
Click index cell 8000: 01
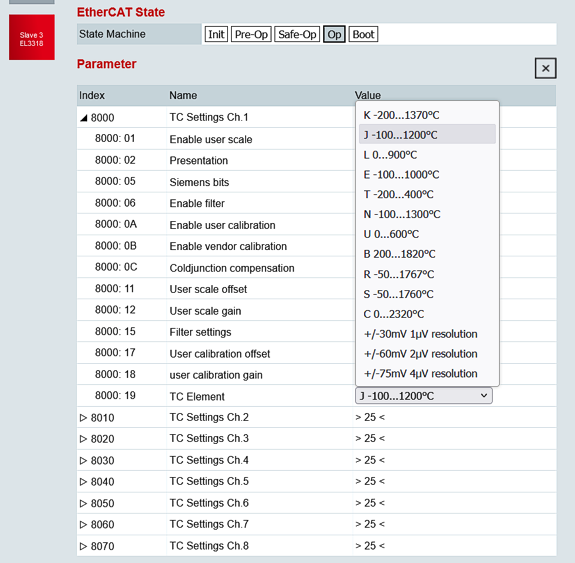[115, 138]
